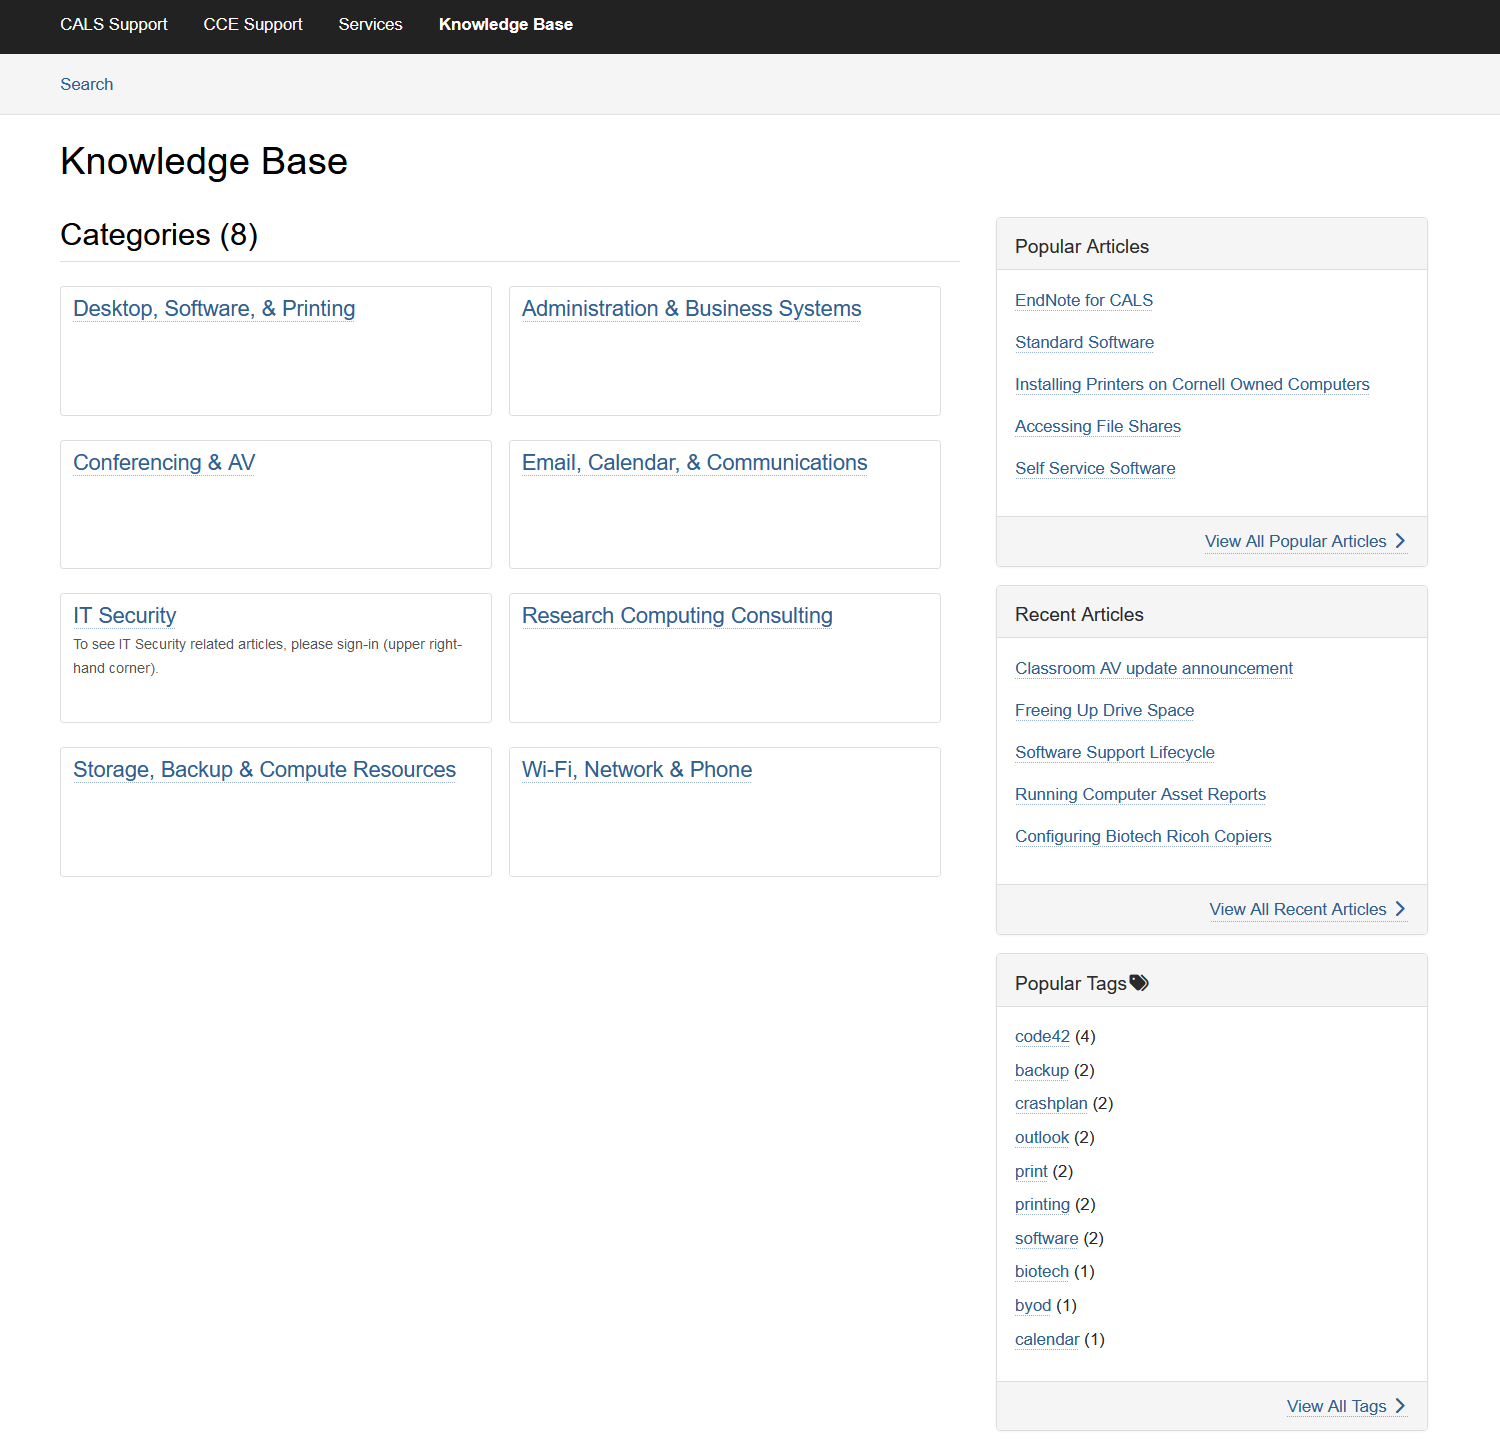
Task: Click the chevron next to View All Recent Articles
Action: coord(1399,908)
